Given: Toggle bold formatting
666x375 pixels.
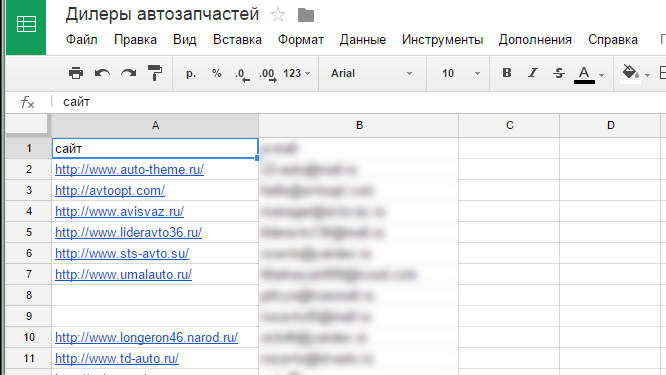Looking at the screenshot, I should tap(506, 73).
